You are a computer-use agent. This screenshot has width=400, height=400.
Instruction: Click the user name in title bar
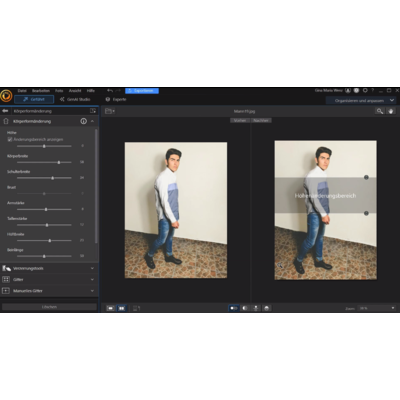(329, 90)
